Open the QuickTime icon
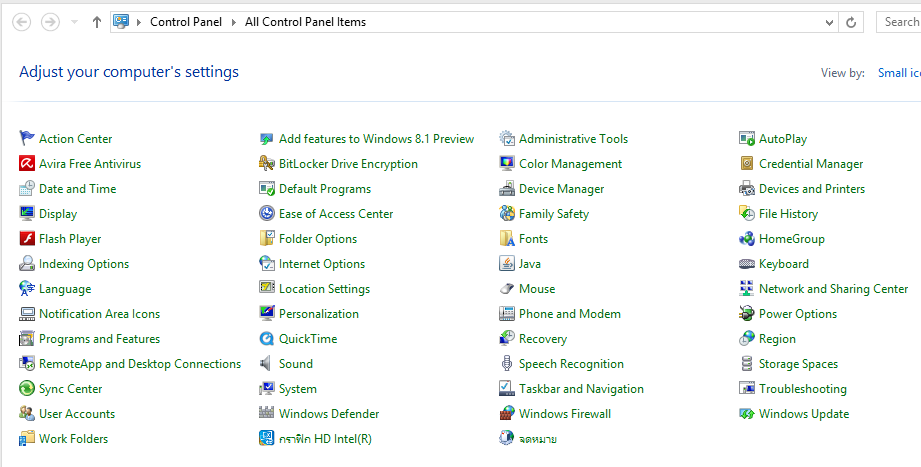Screen dimensions: 921x467 (x=267, y=339)
